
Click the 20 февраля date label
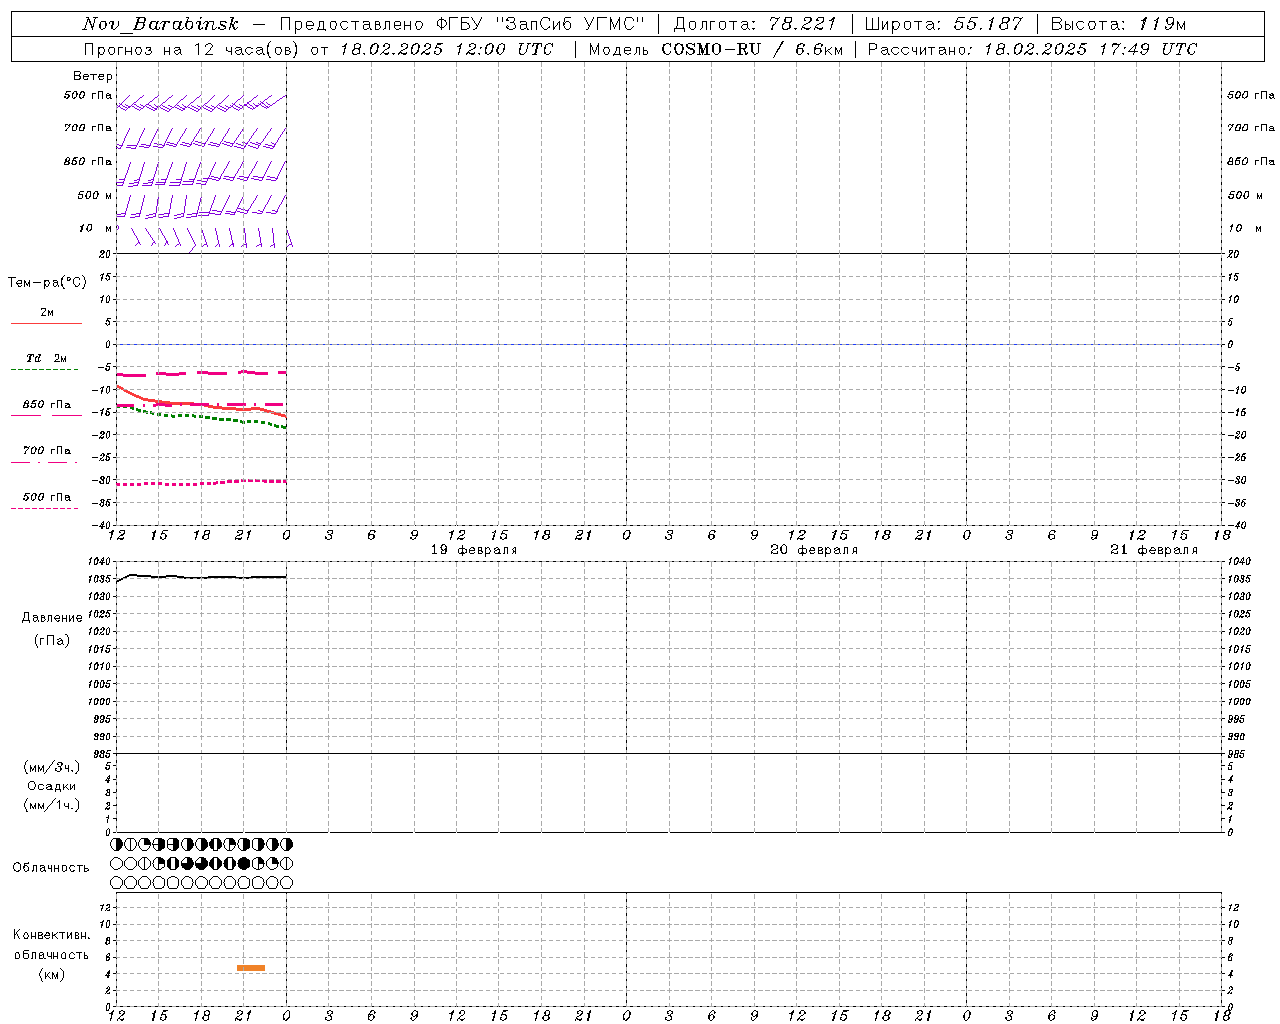coord(814,550)
